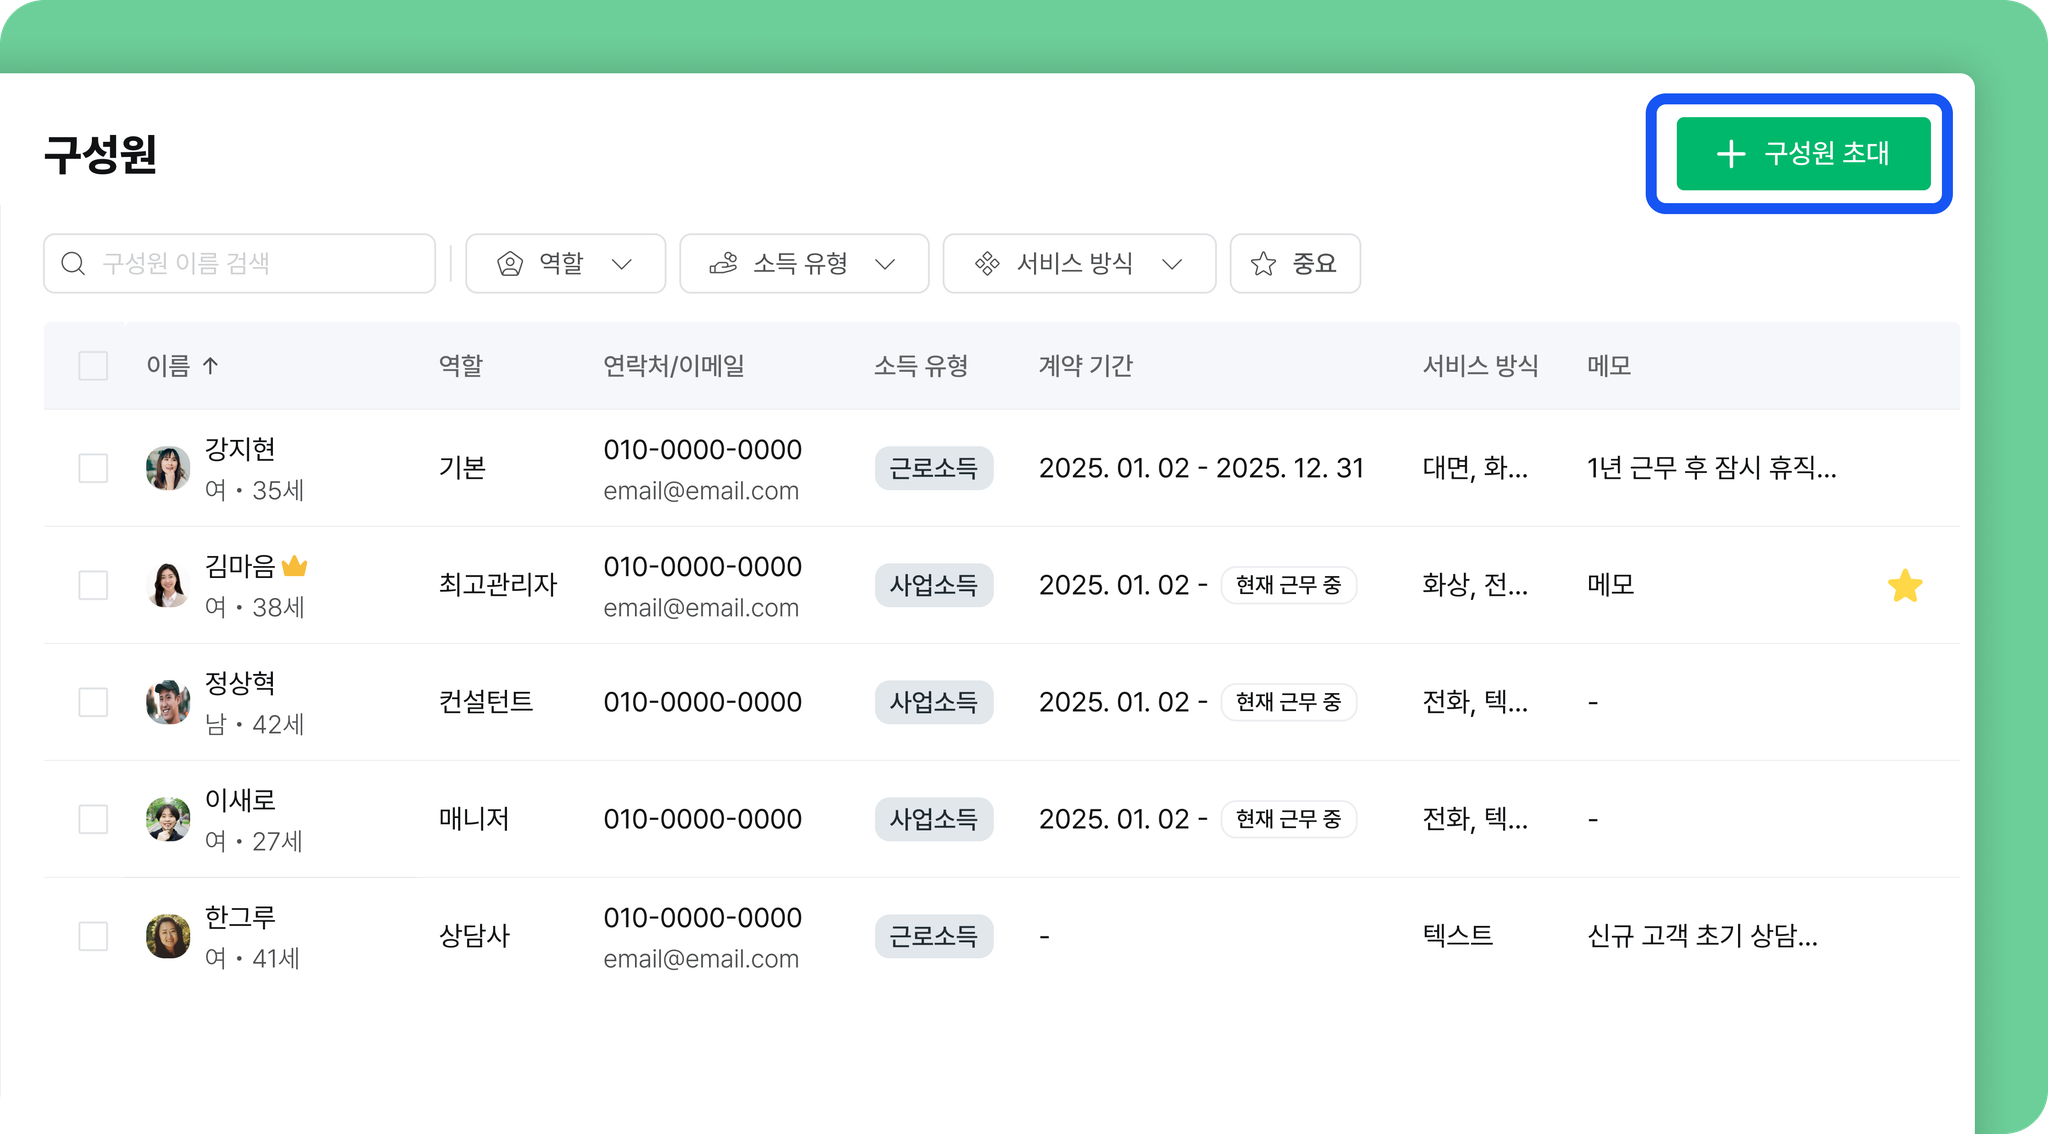This screenshot has height=1134, width=2048.
Task: Click the 컨설턴트 role cell
Action: coord(486,702)
